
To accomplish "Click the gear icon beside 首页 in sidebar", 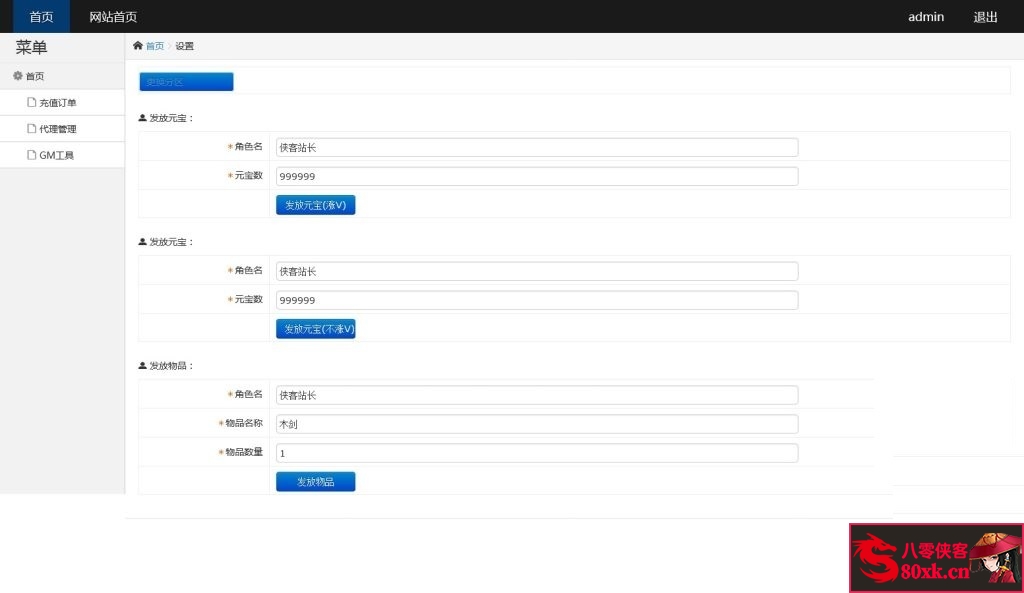I will point(18,76).
